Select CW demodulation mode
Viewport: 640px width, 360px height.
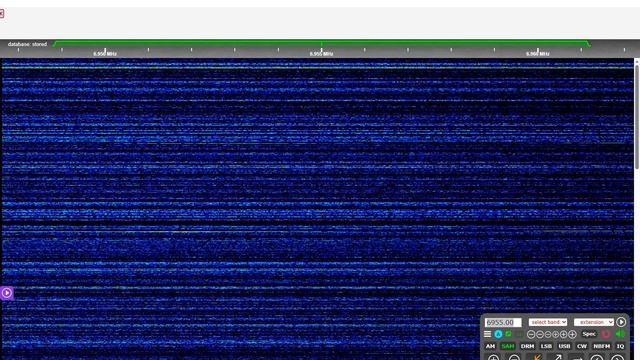click(582, 346)
